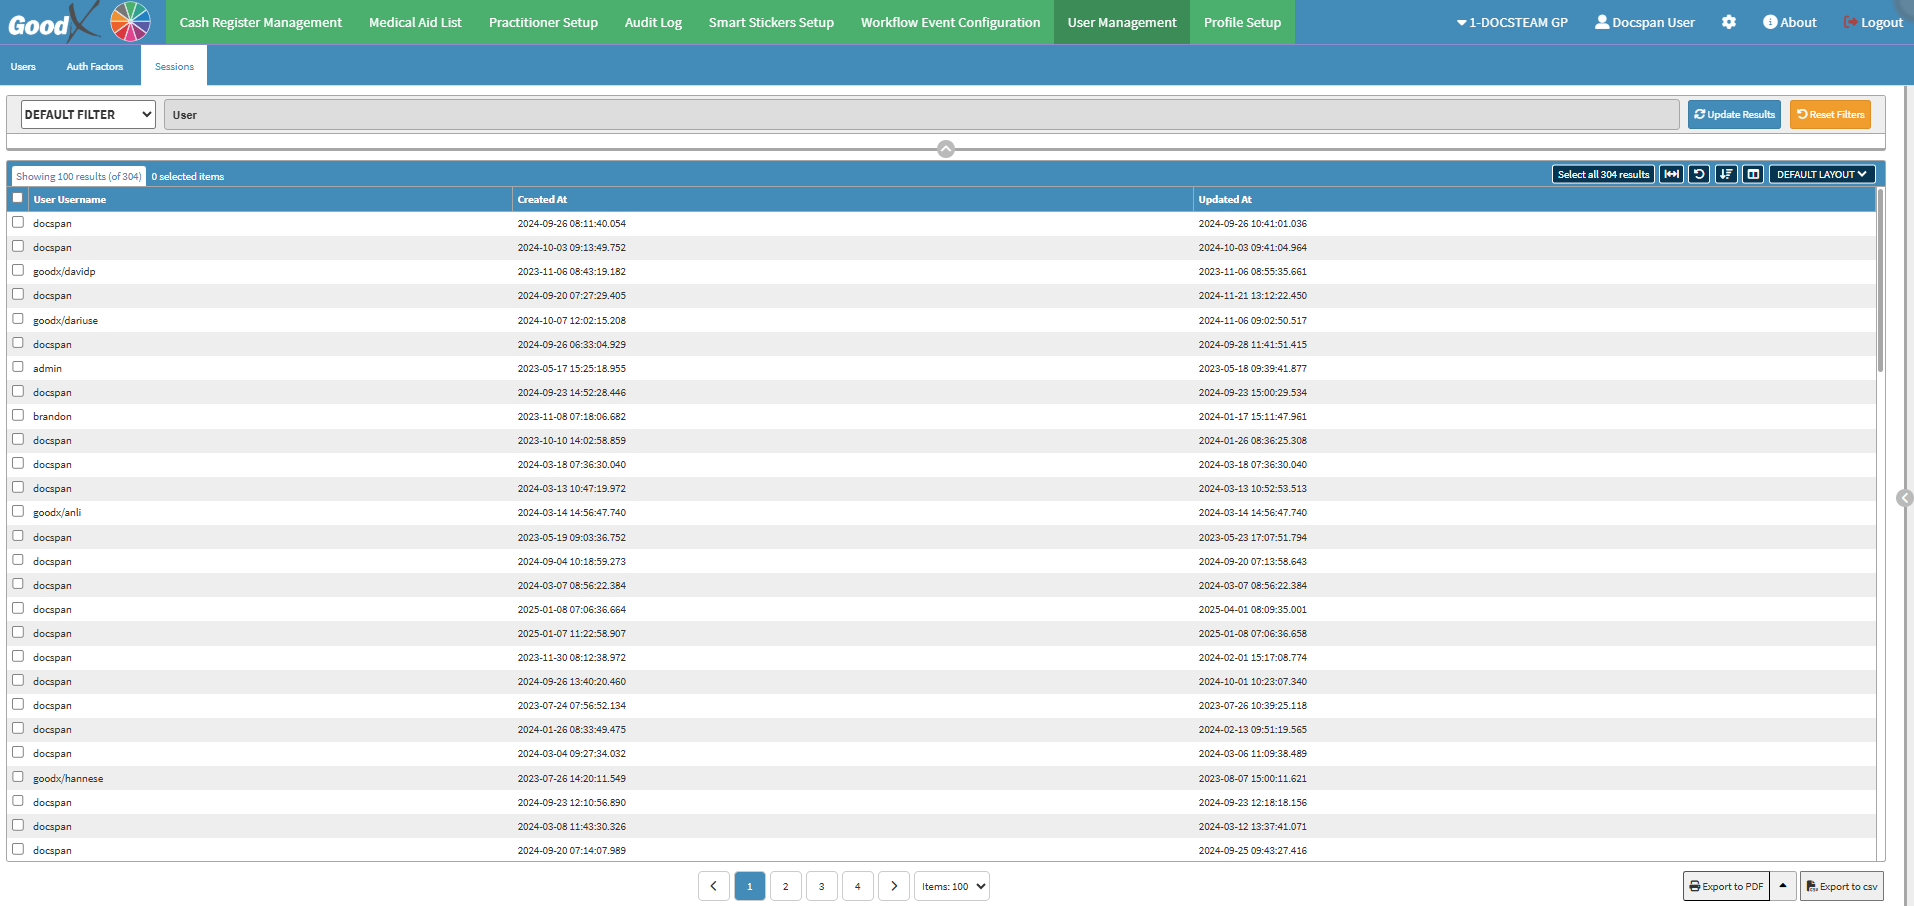Click the auto-fit column width icon
Image resolution: width=1914 pixels, height=906 pixels.
coord(1671,174)
